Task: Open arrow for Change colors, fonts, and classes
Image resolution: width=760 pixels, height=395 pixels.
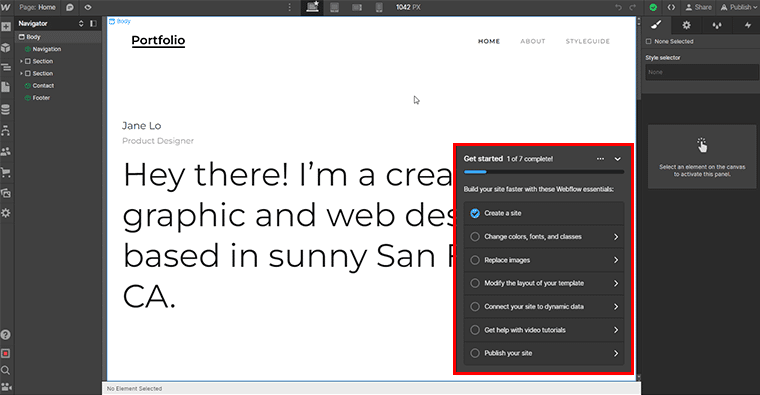Action: pyautogui.click(x=616, y=237)
